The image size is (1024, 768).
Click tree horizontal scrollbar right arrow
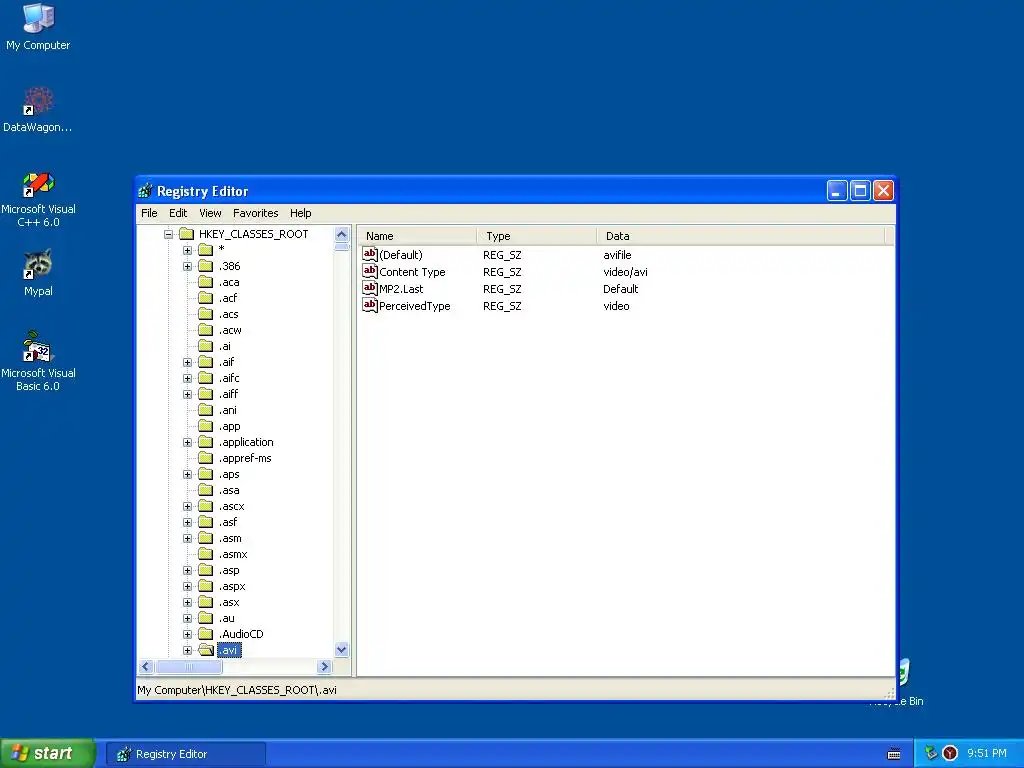tap(325, 667)
